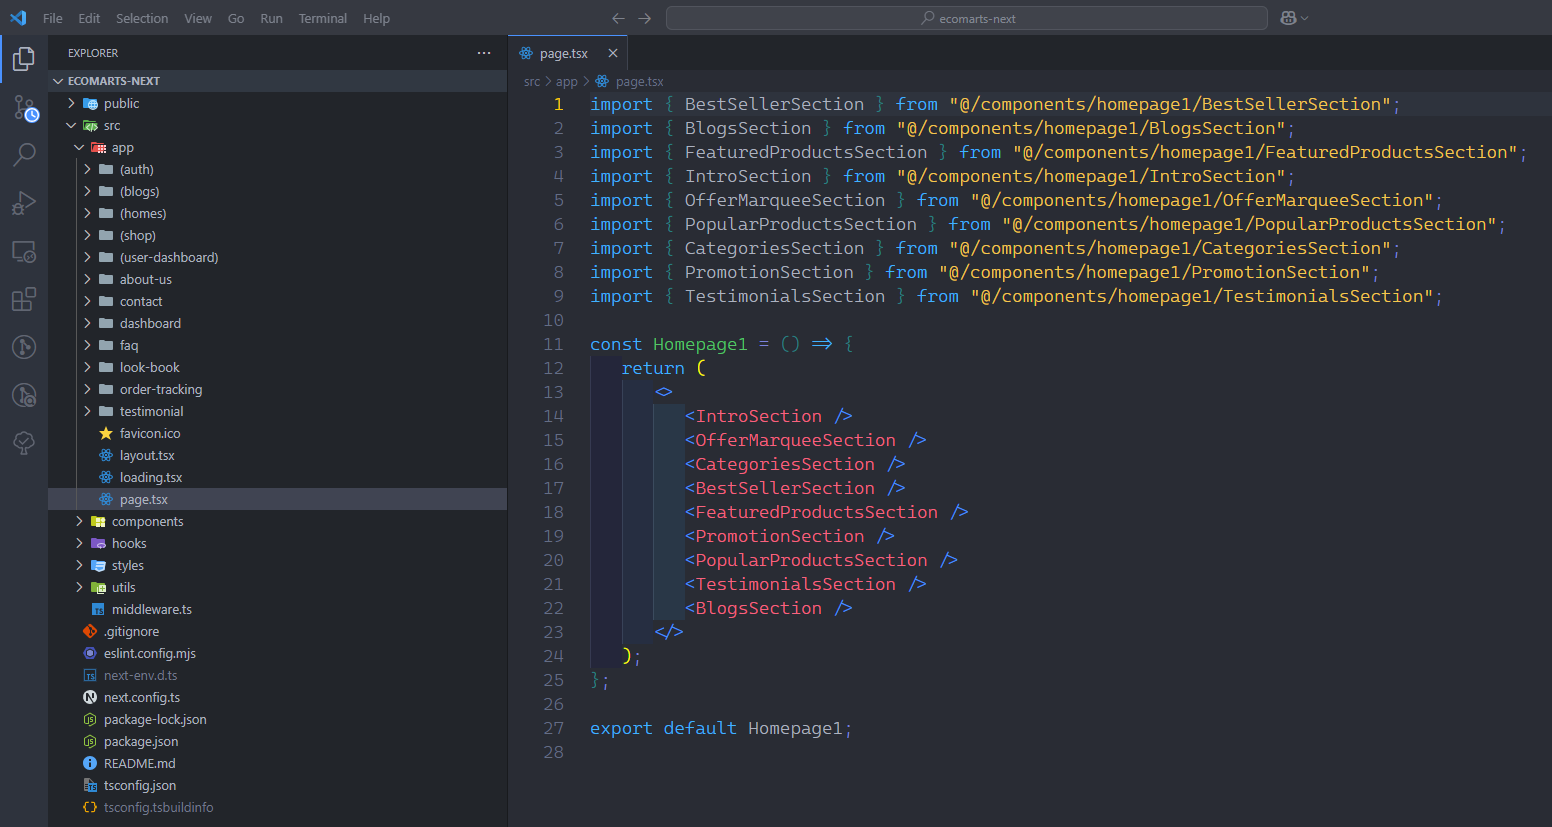Screen dimensions: 1552x827
Task: Open the Extensions view
Action: coord(24,299)
